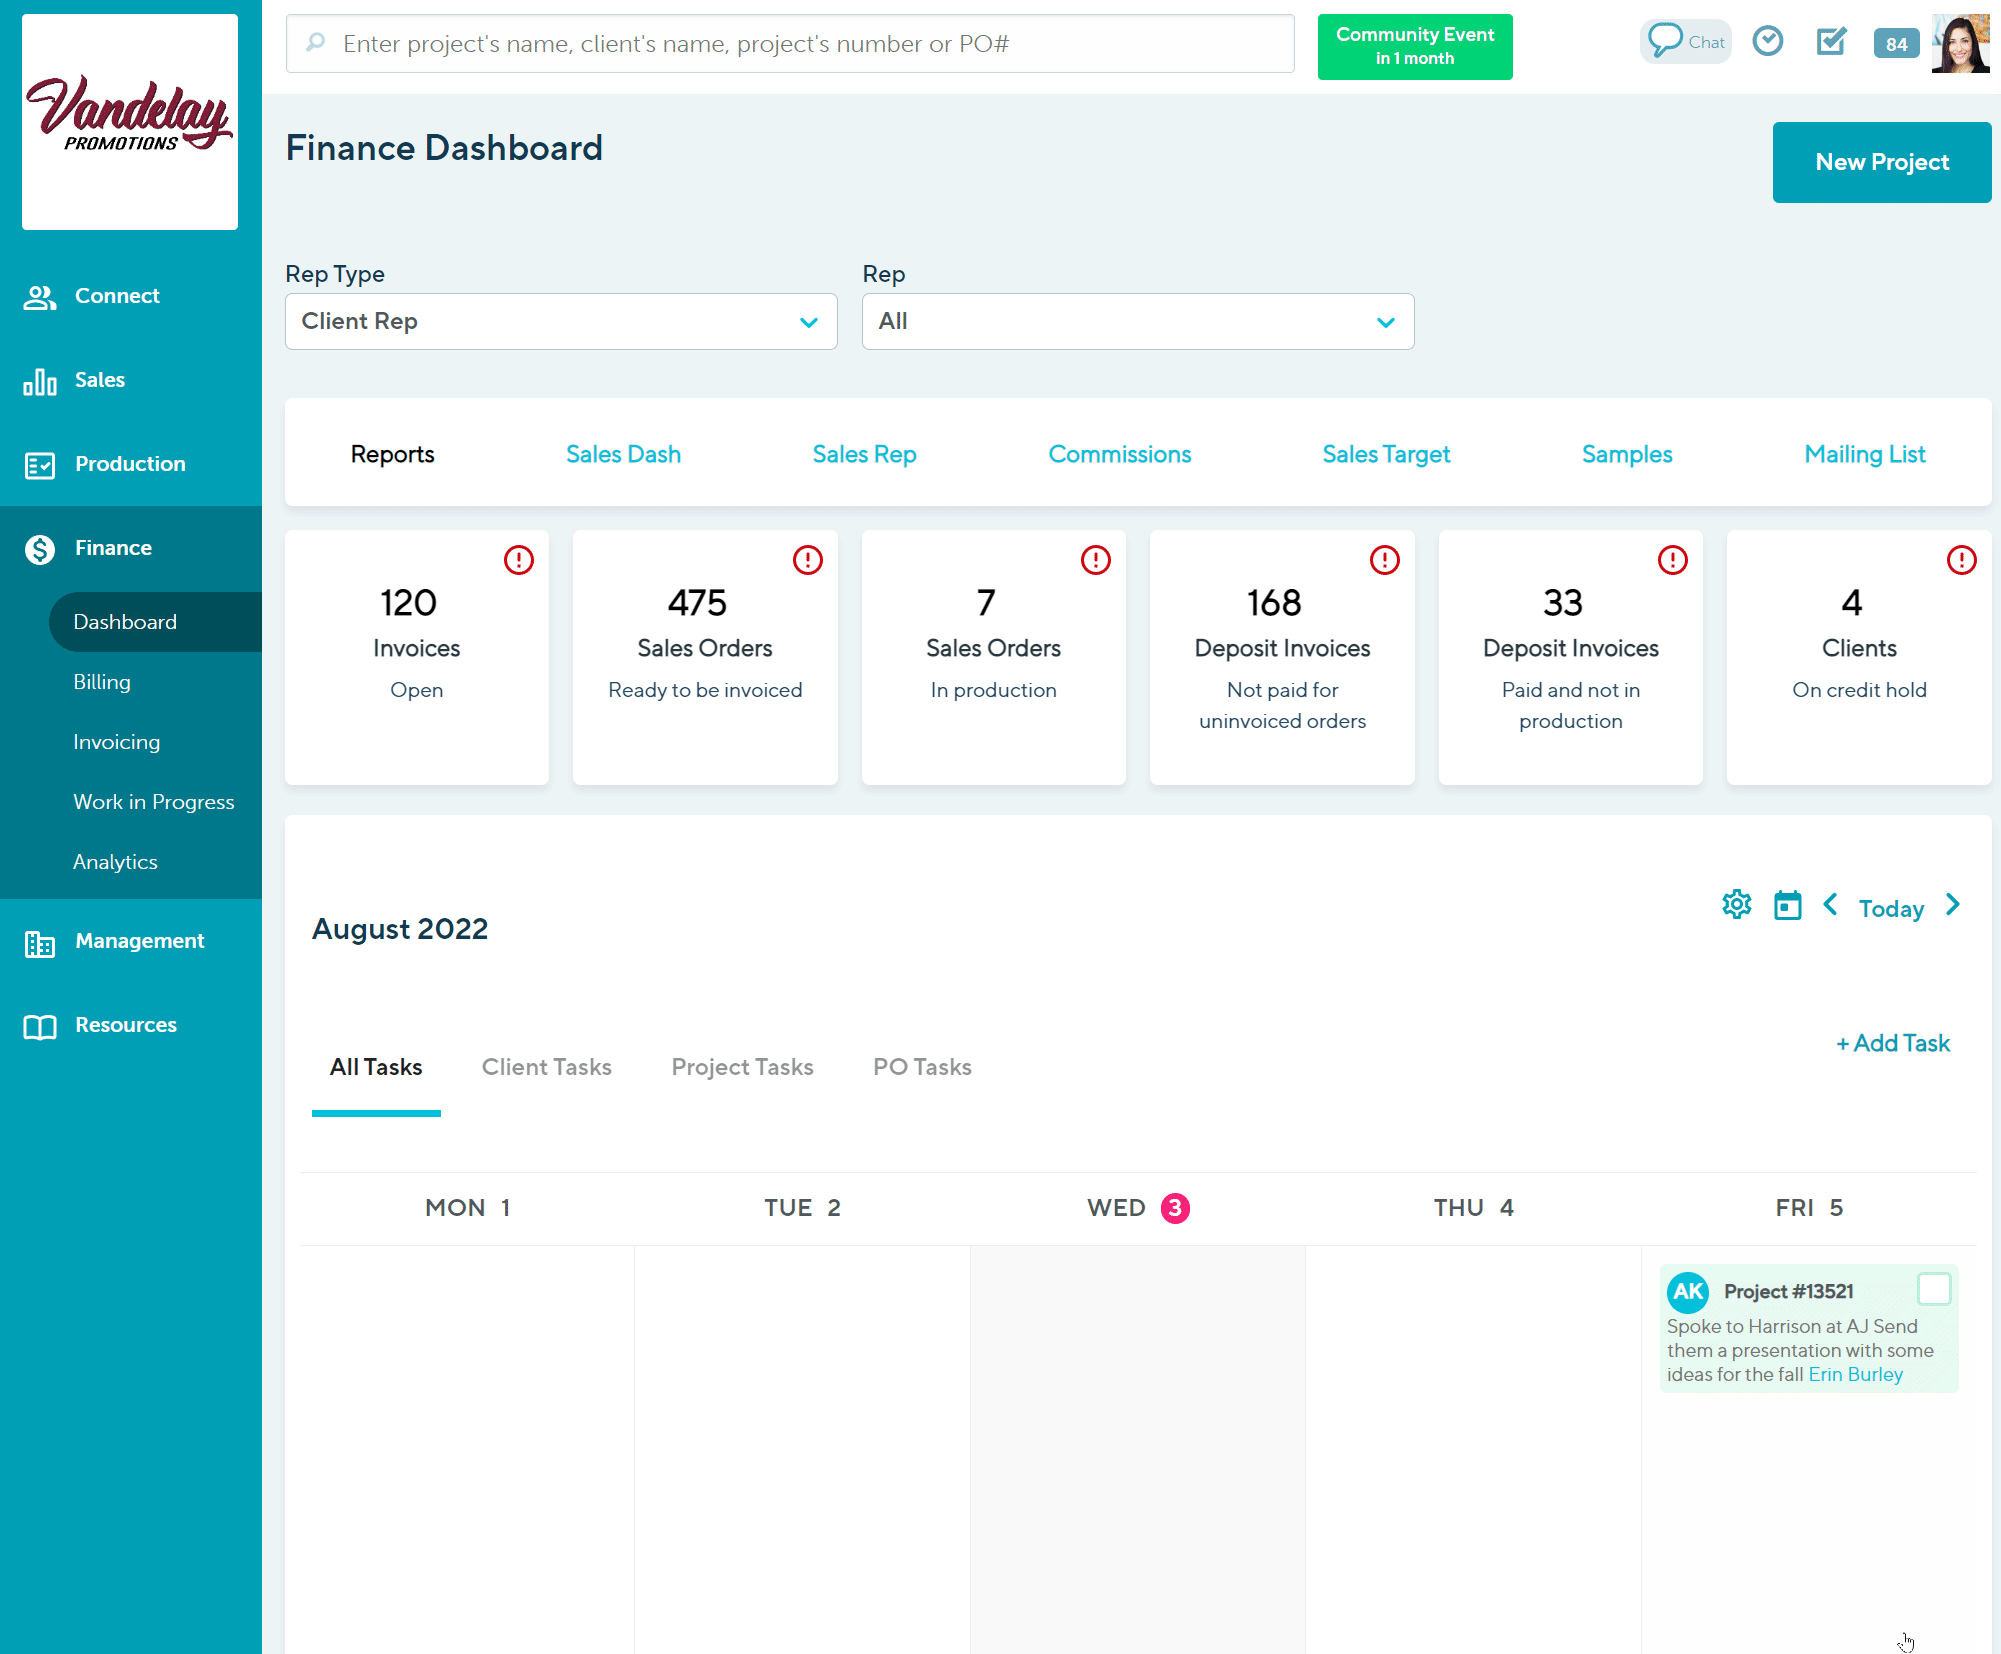Go to next week with right chevron
Viewport: 2001px width, 1654px height.
[x=1953, y=905]
